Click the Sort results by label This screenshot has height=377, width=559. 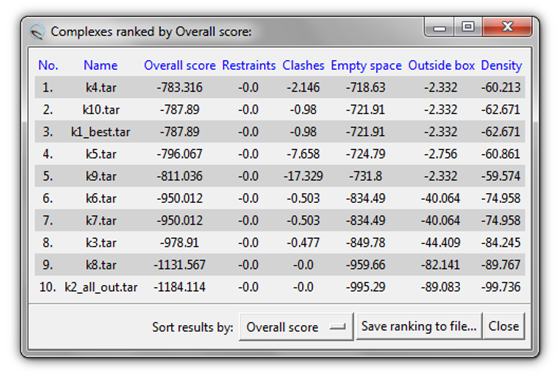[x=193, y=327]
